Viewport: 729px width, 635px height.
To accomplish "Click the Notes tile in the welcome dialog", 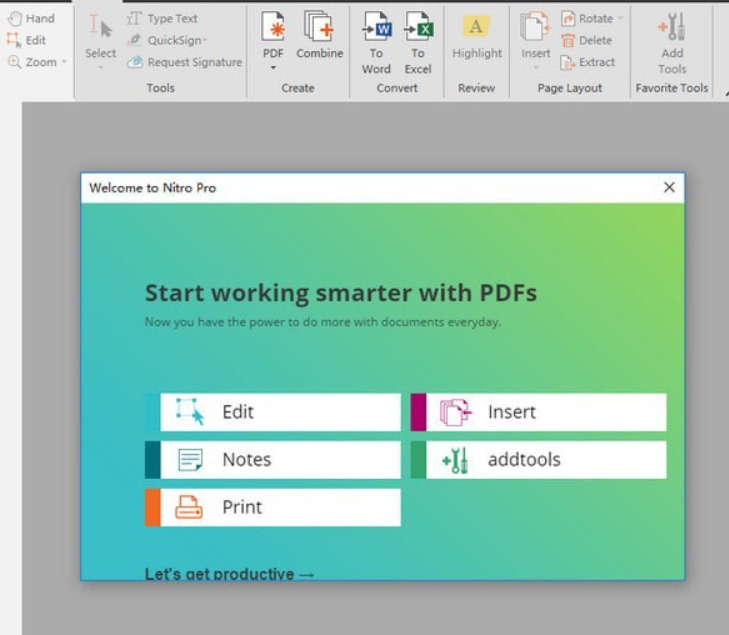I will (272, 460).
